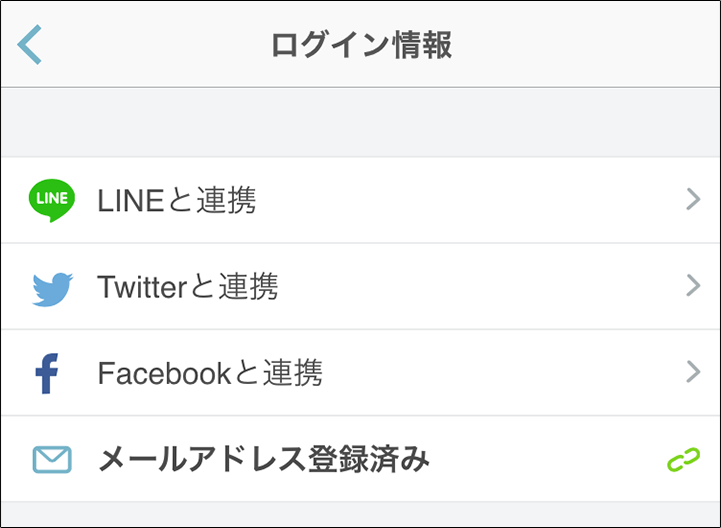
Task: Open the Twitter row's right chevron
Action: pyautogui.click(x=693, y=287)
